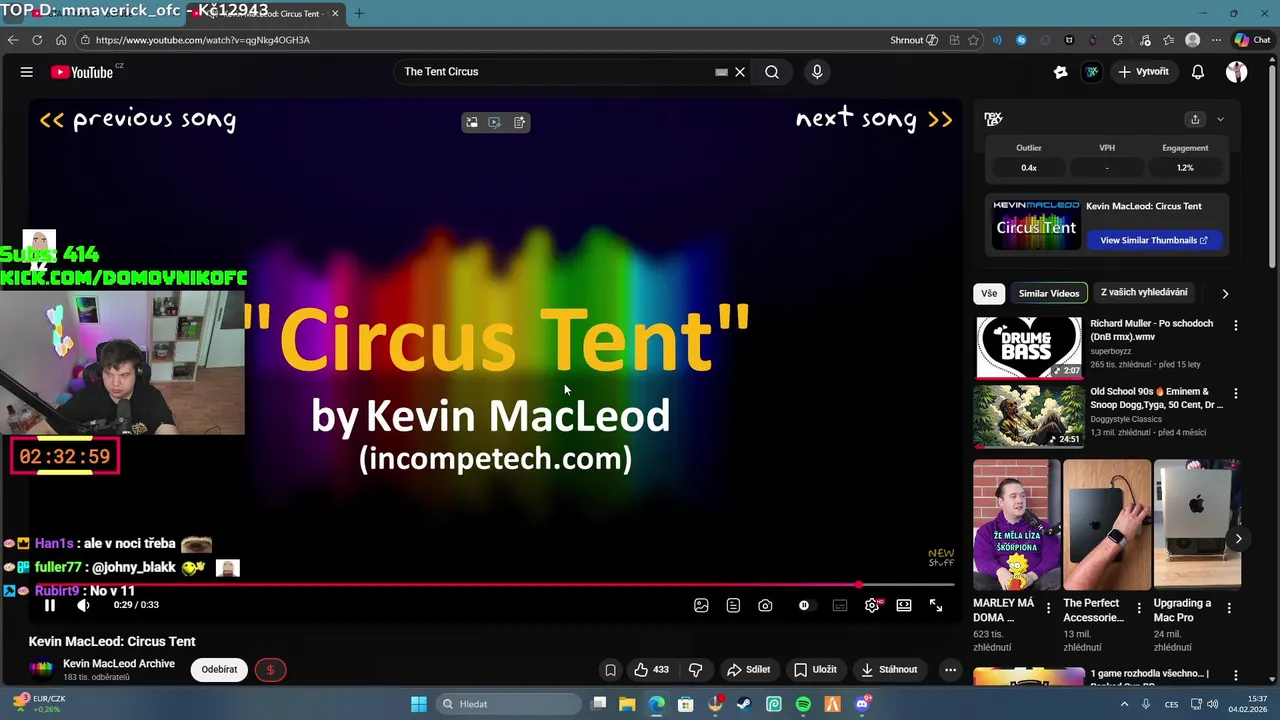Enter fullscreen mode
The image size is (1280, 720).
pyautogui.click(x=936, y=605)
